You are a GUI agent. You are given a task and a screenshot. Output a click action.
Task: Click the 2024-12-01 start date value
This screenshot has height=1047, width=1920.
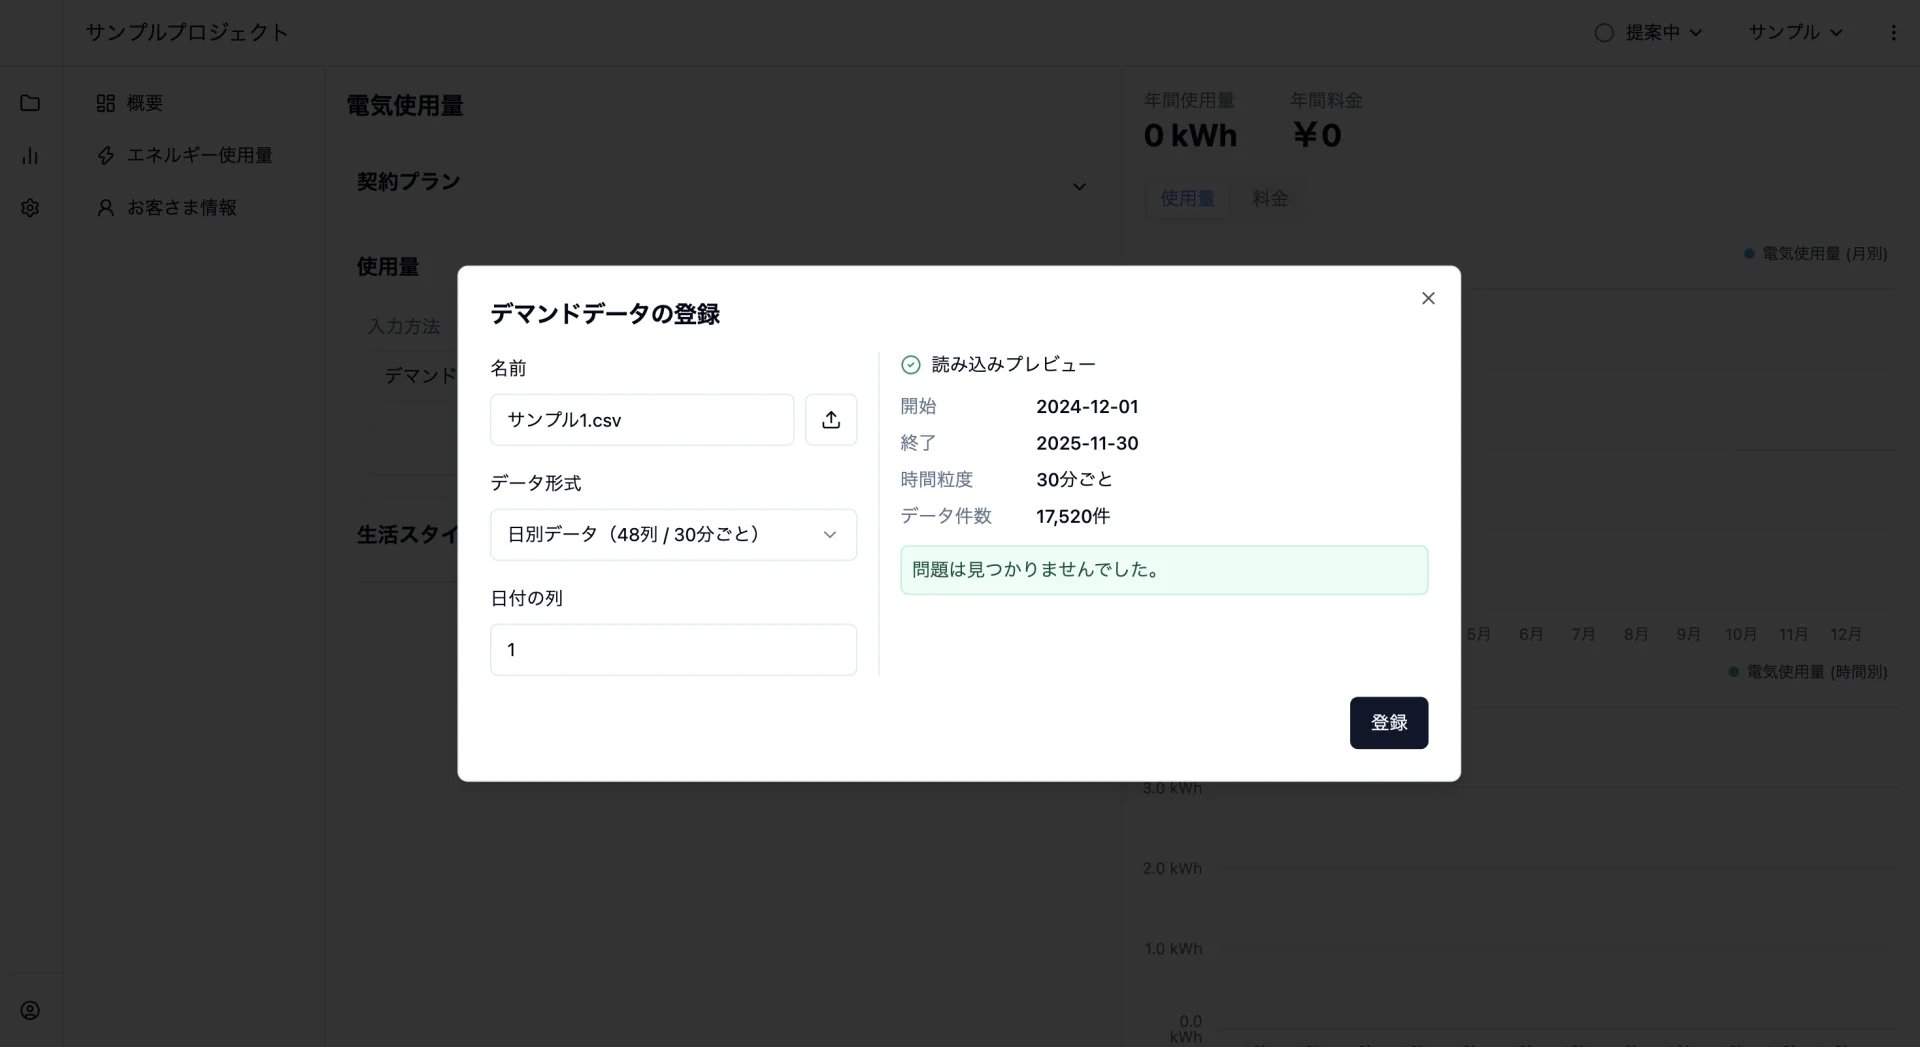click(x=1087, y=407)
